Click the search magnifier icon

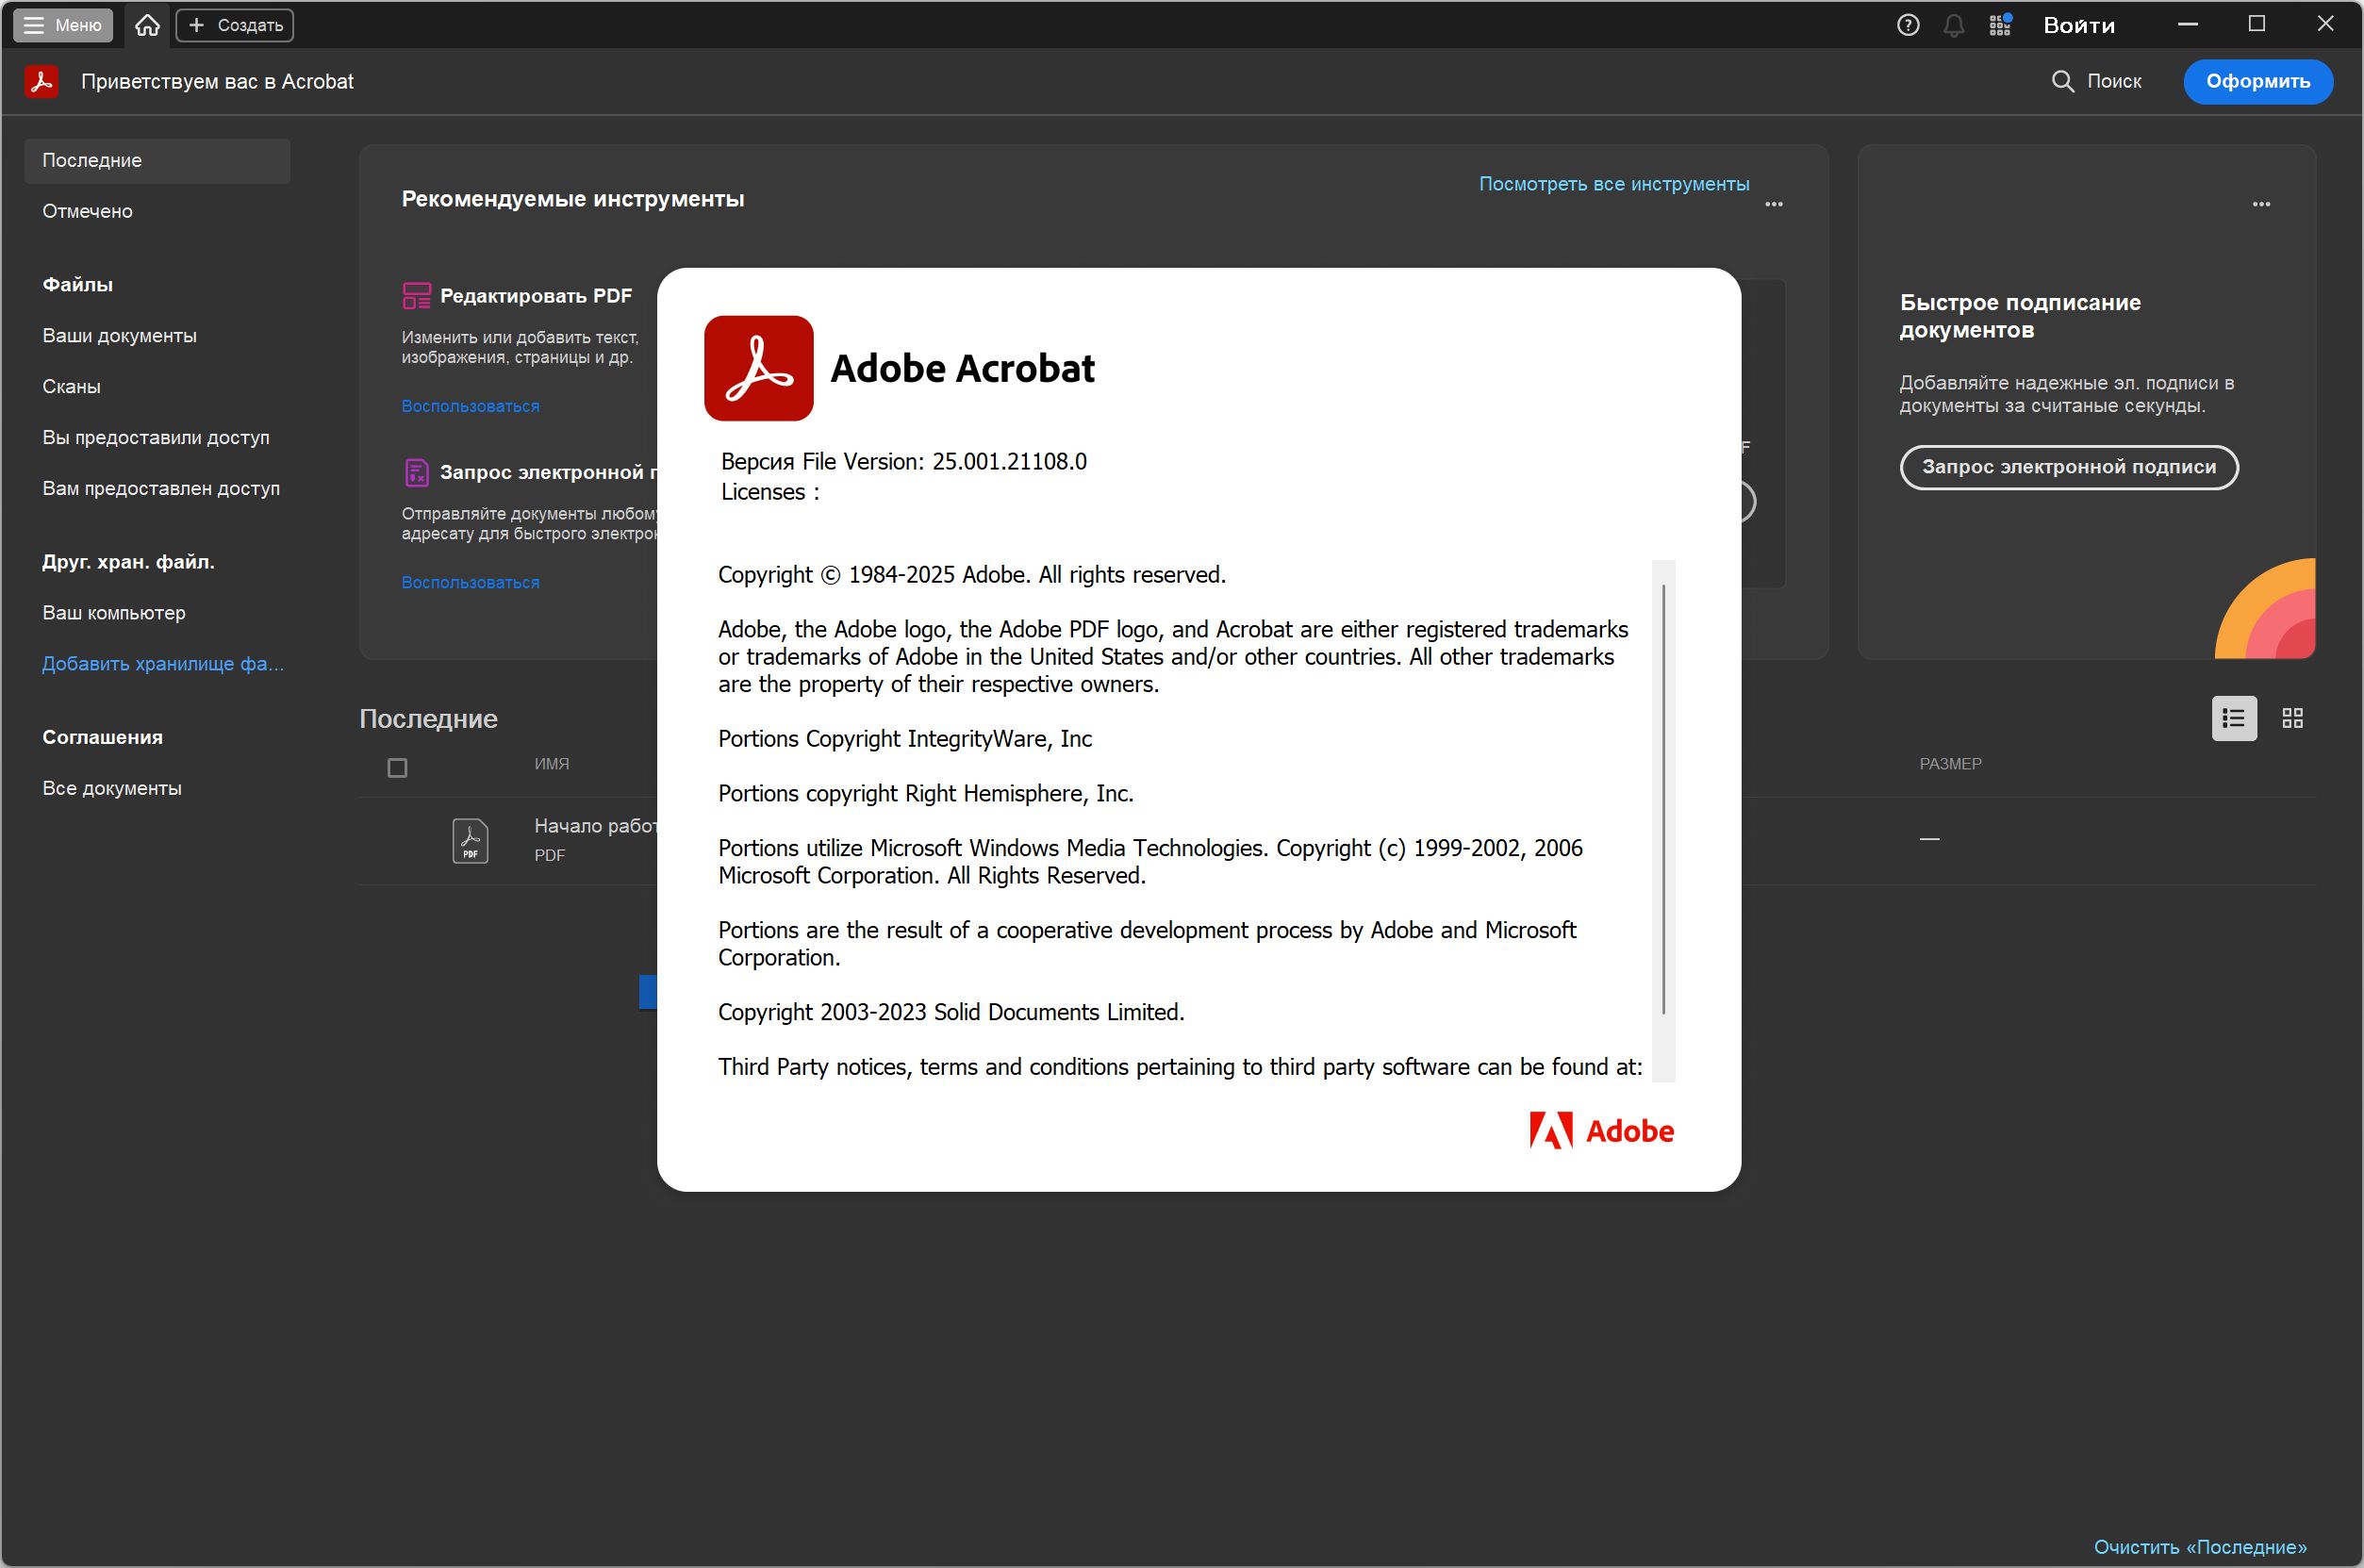point(2062,81)
